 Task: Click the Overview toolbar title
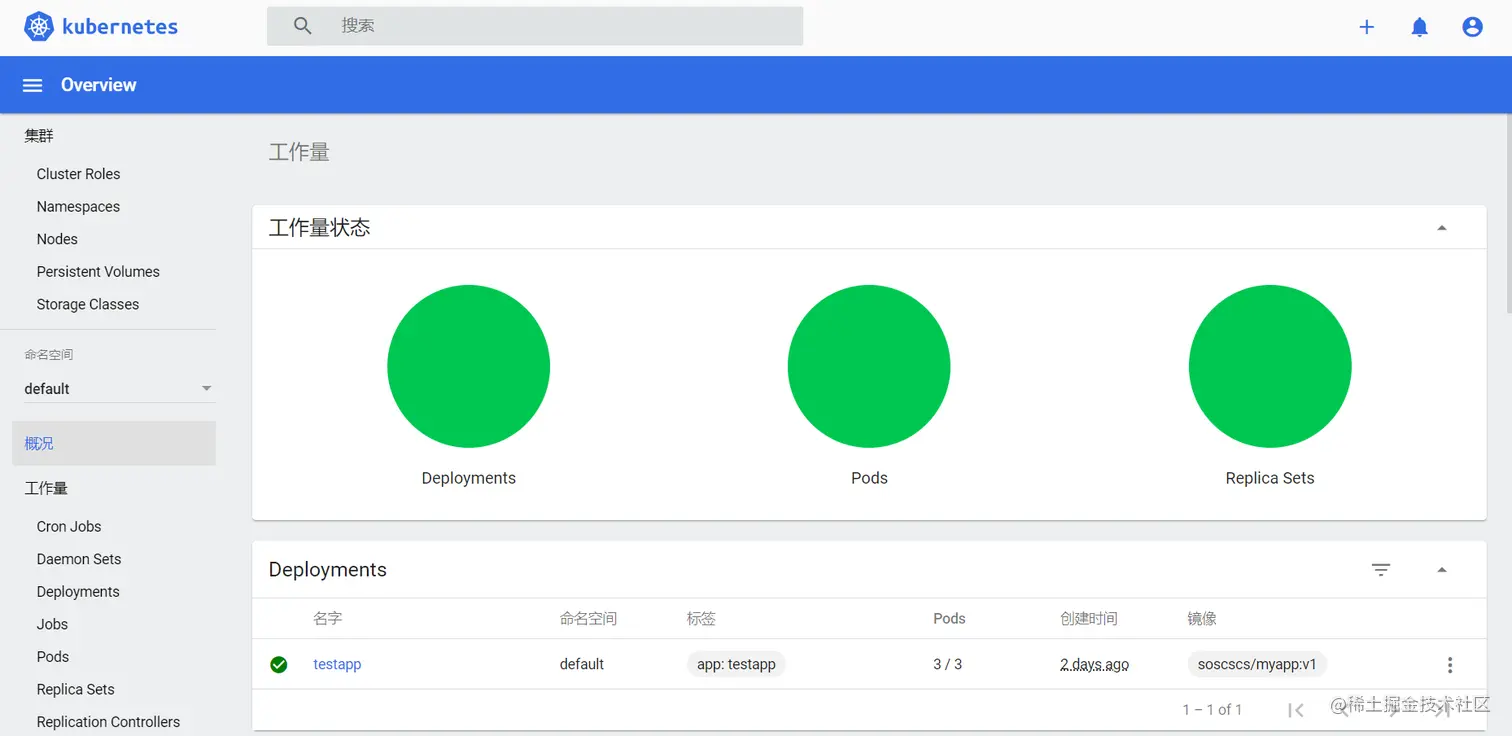[98, 85]
